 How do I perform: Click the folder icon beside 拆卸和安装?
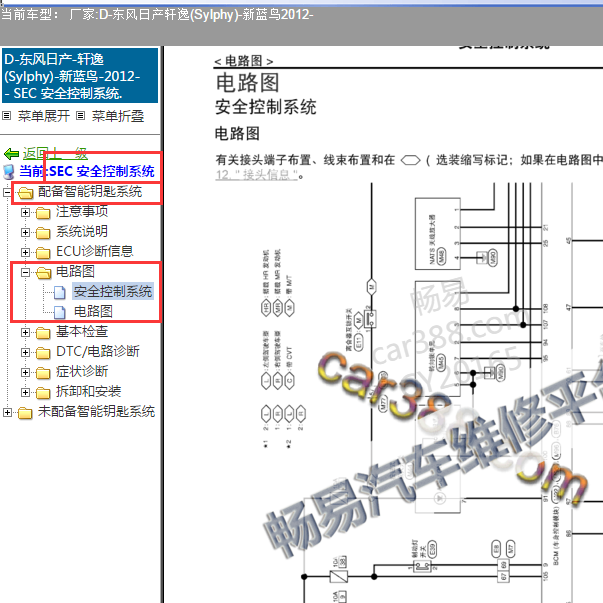43,393
